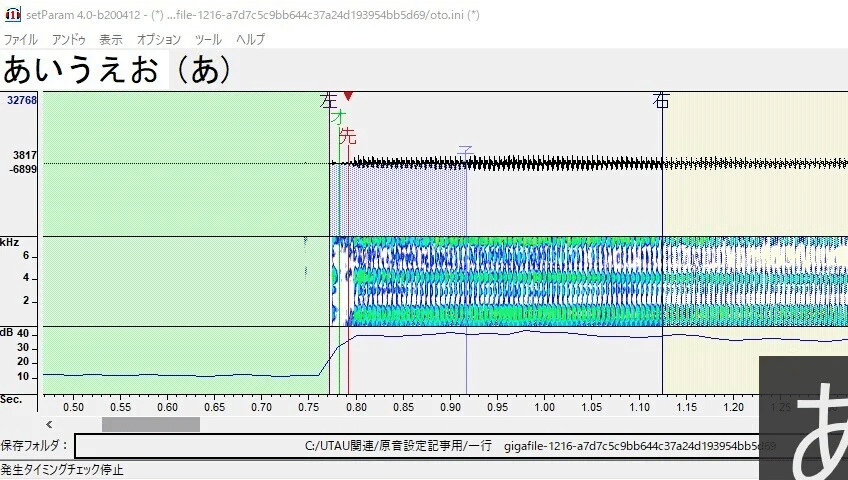The width and height of the screenshot is (848, 480).
Task: Click the Sec. time axis label
Action: coord(11,400)
